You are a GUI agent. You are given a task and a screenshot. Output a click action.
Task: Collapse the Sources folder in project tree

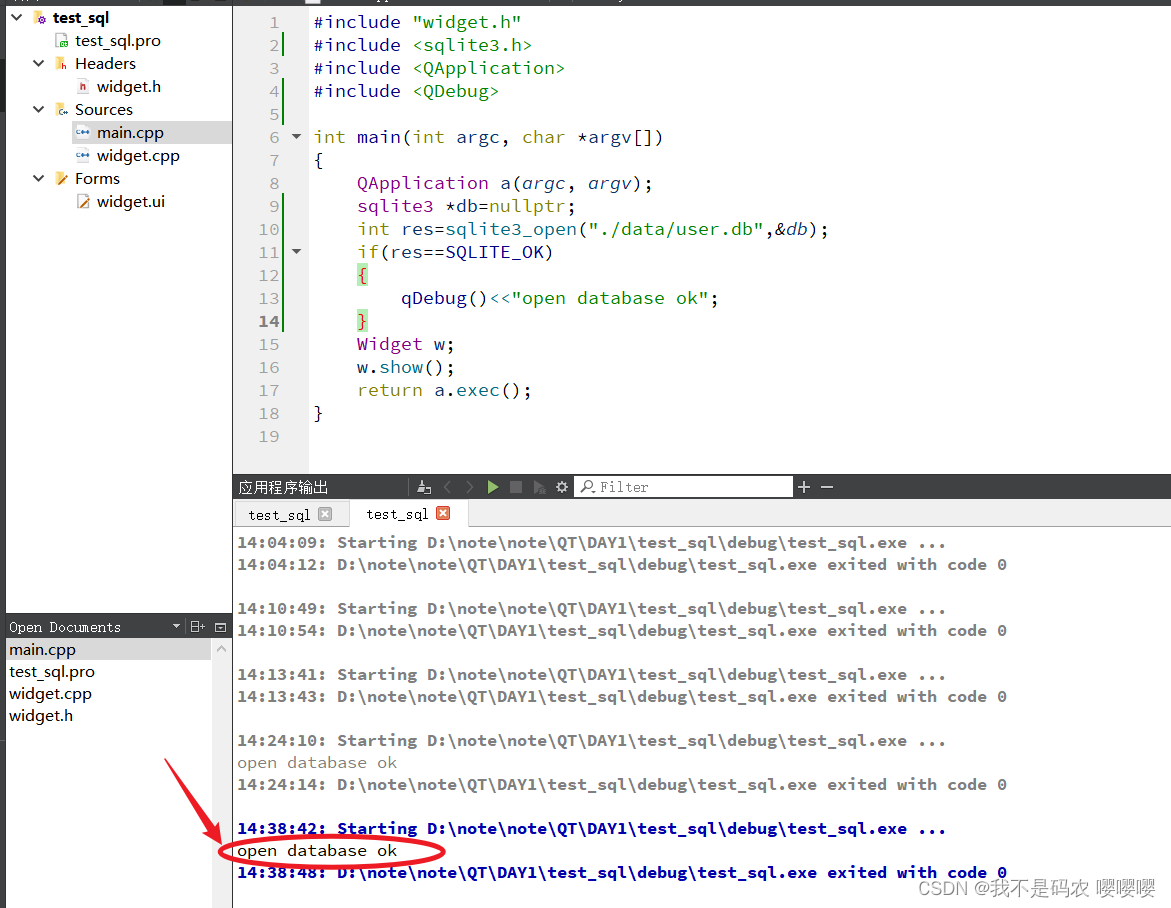[38, 109]
